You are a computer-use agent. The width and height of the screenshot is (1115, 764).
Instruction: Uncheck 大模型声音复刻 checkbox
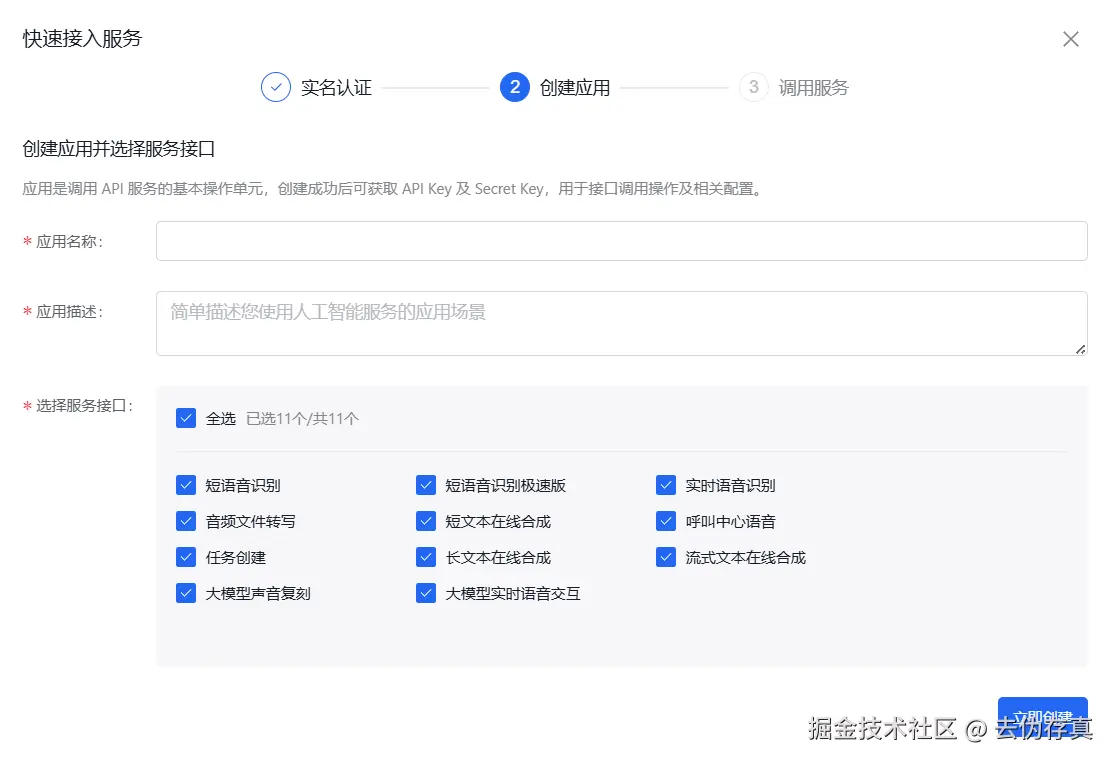(x=186, y=593)
